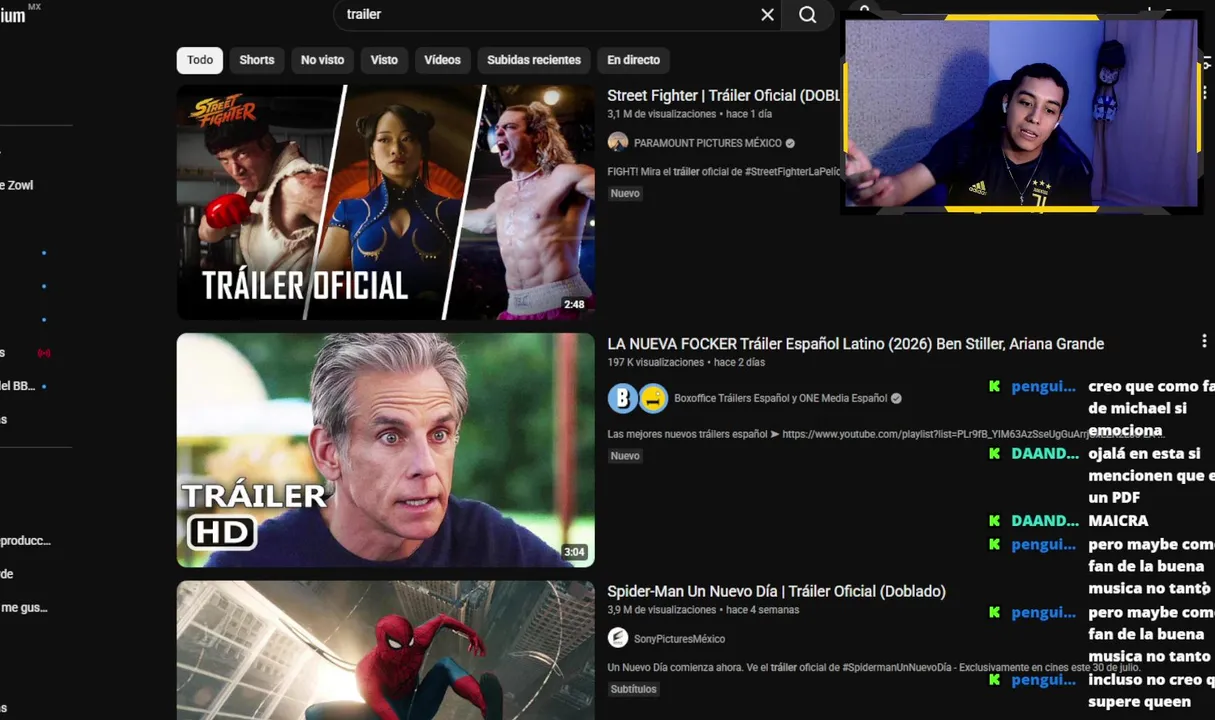
Task: Filter results by Visto
Action: (384, 60)
